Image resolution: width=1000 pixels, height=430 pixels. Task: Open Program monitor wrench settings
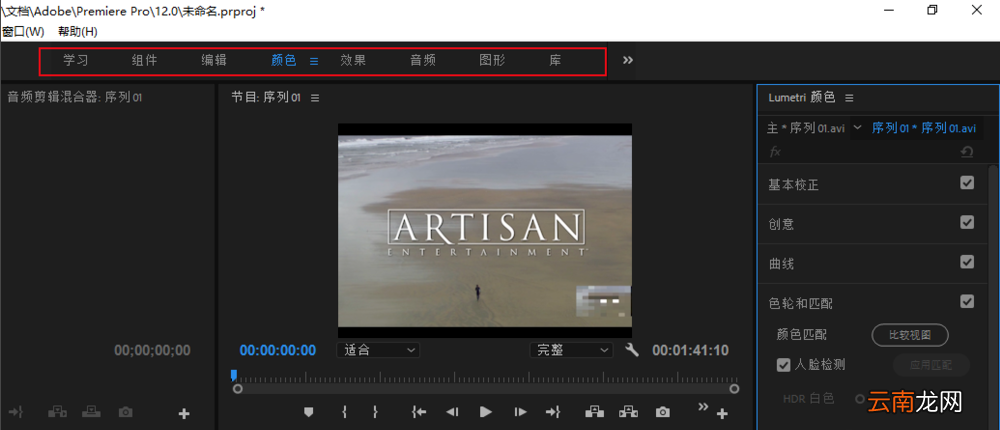point(631,350)
